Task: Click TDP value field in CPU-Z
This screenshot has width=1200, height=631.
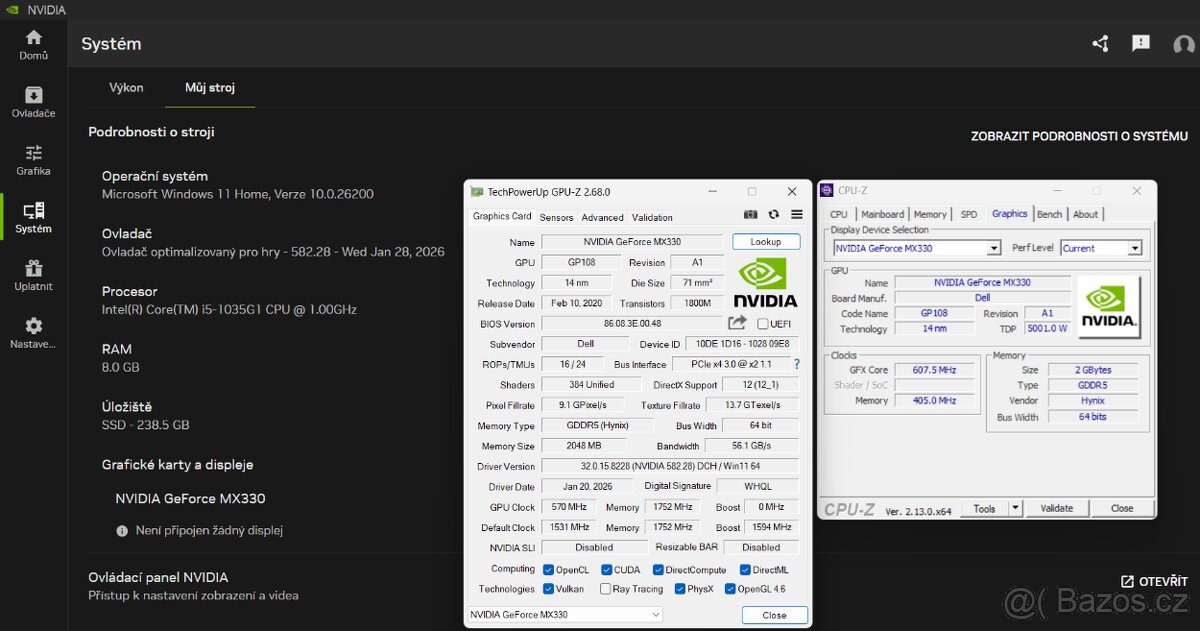Action: [x=1047, y=328]
